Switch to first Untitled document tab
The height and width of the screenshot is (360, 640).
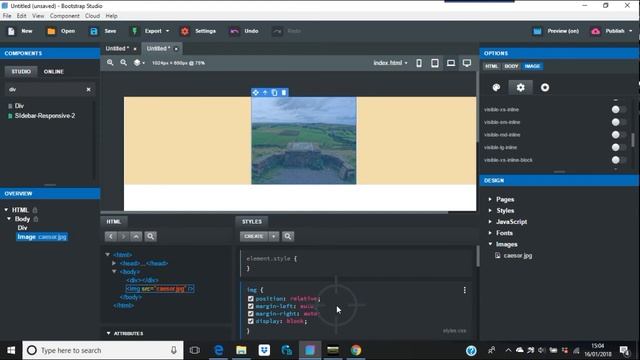(x=117, y=49)
